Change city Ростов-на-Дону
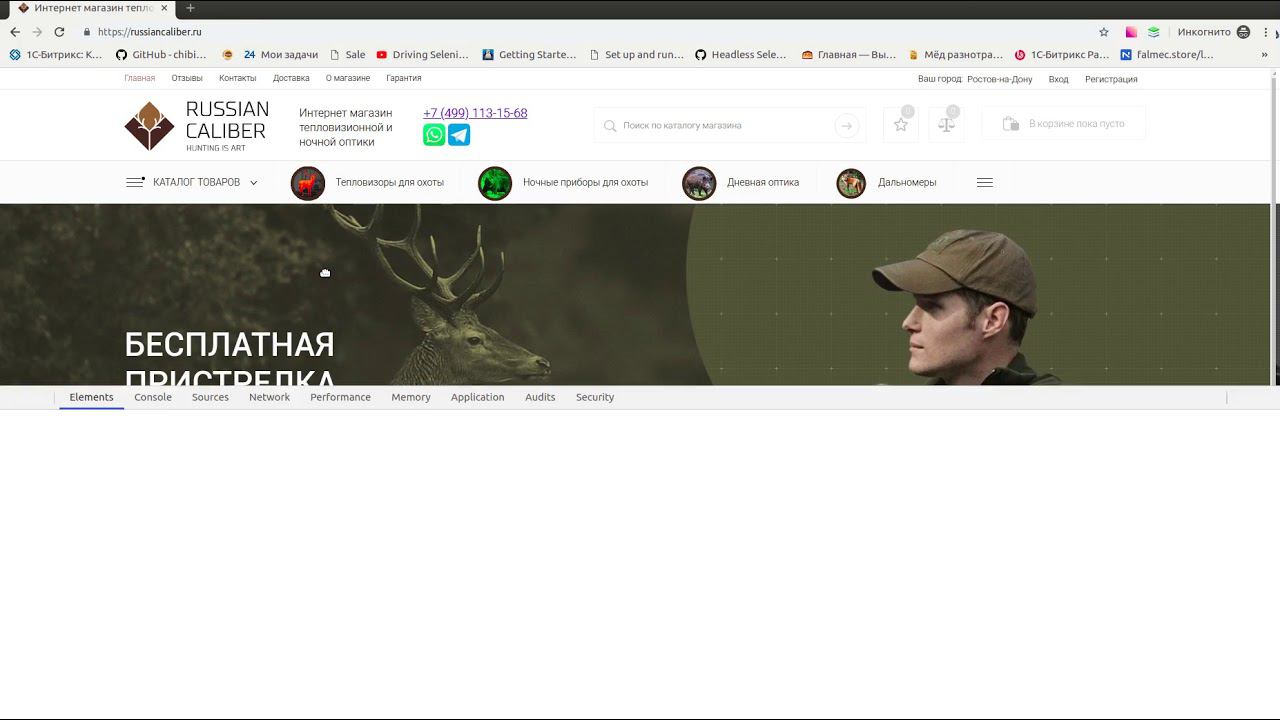 (1000, 79)
